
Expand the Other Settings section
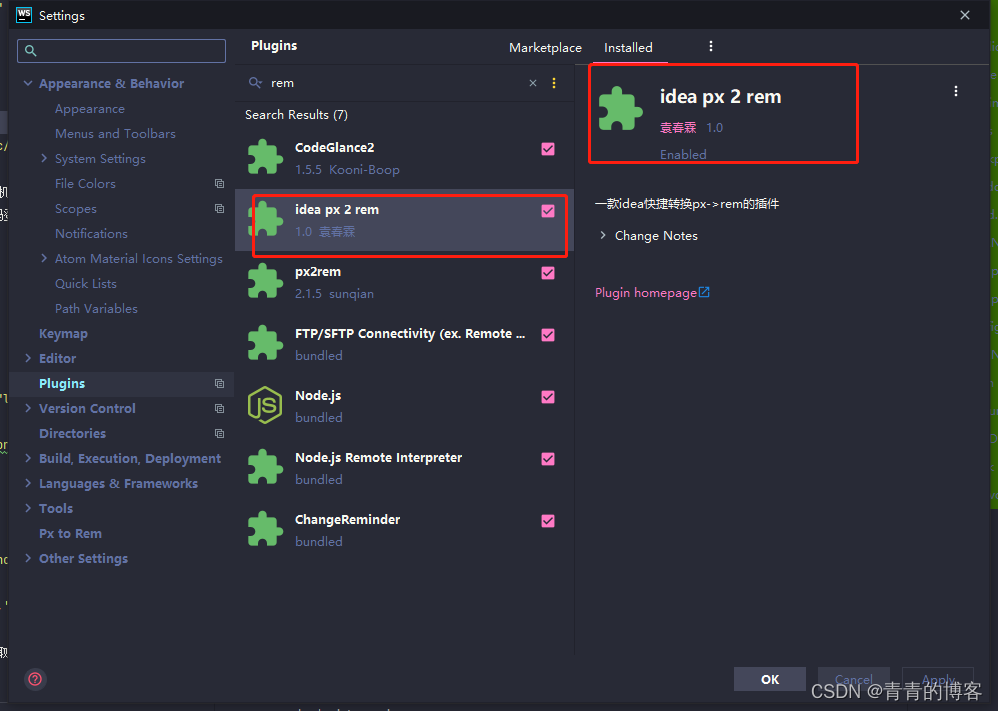click(28, 558)
